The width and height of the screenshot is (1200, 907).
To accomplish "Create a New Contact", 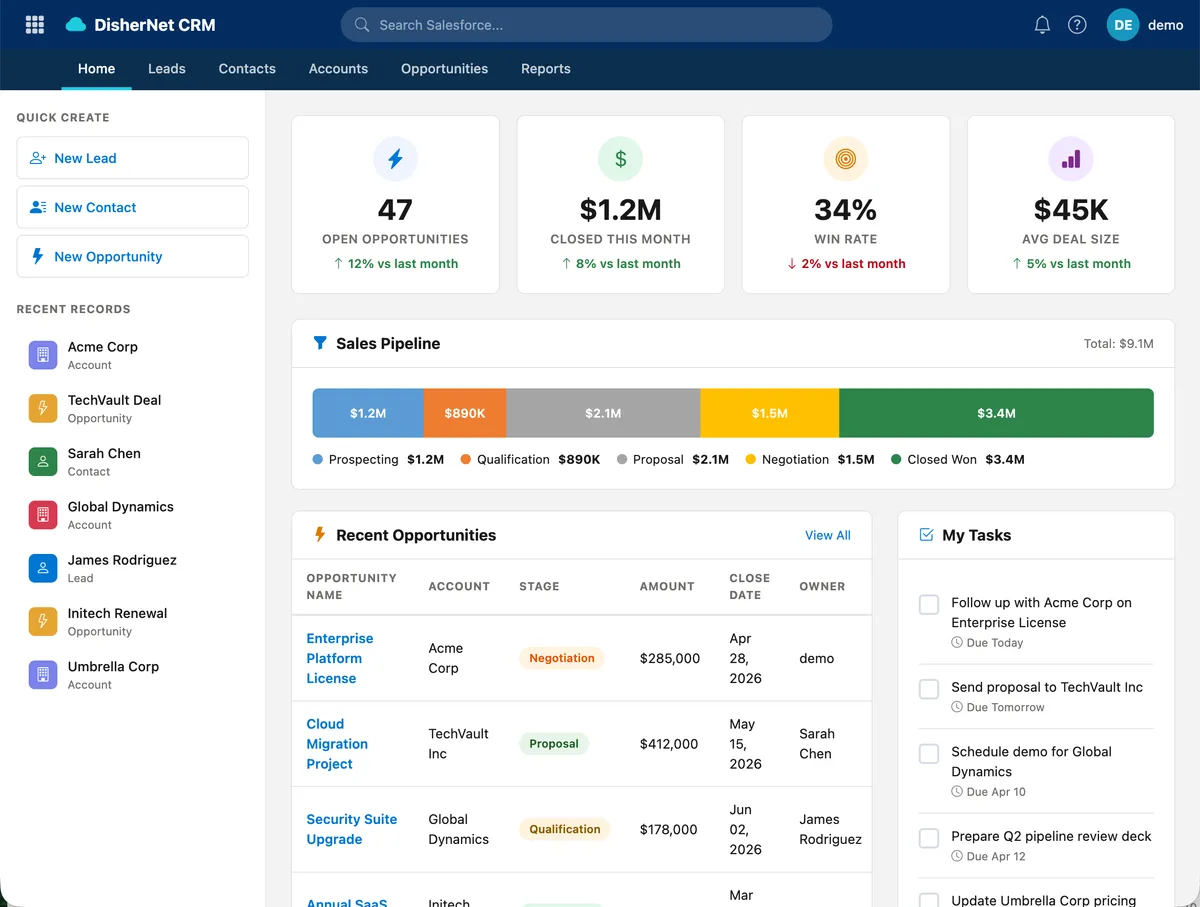I will pos(133,207).
